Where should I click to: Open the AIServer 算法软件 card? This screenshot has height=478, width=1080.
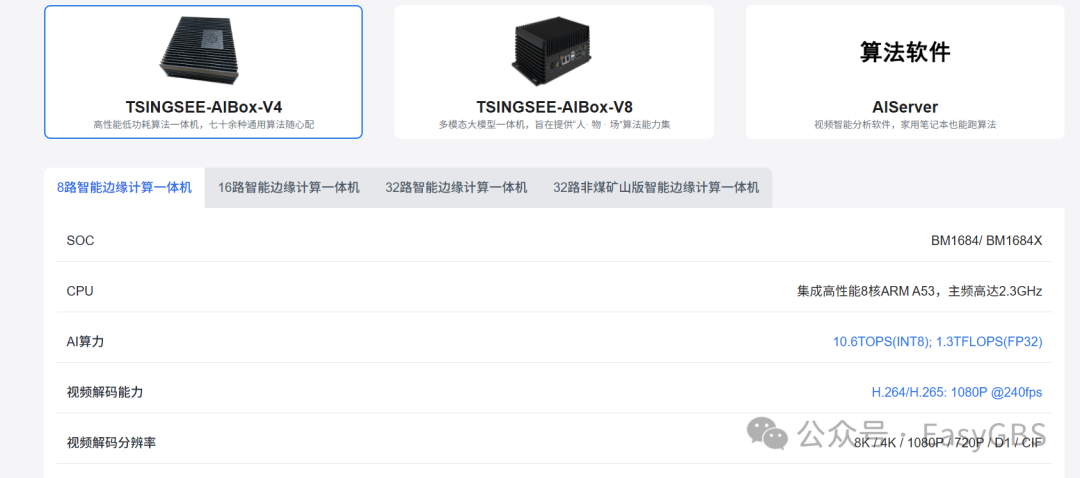(904, 72)
